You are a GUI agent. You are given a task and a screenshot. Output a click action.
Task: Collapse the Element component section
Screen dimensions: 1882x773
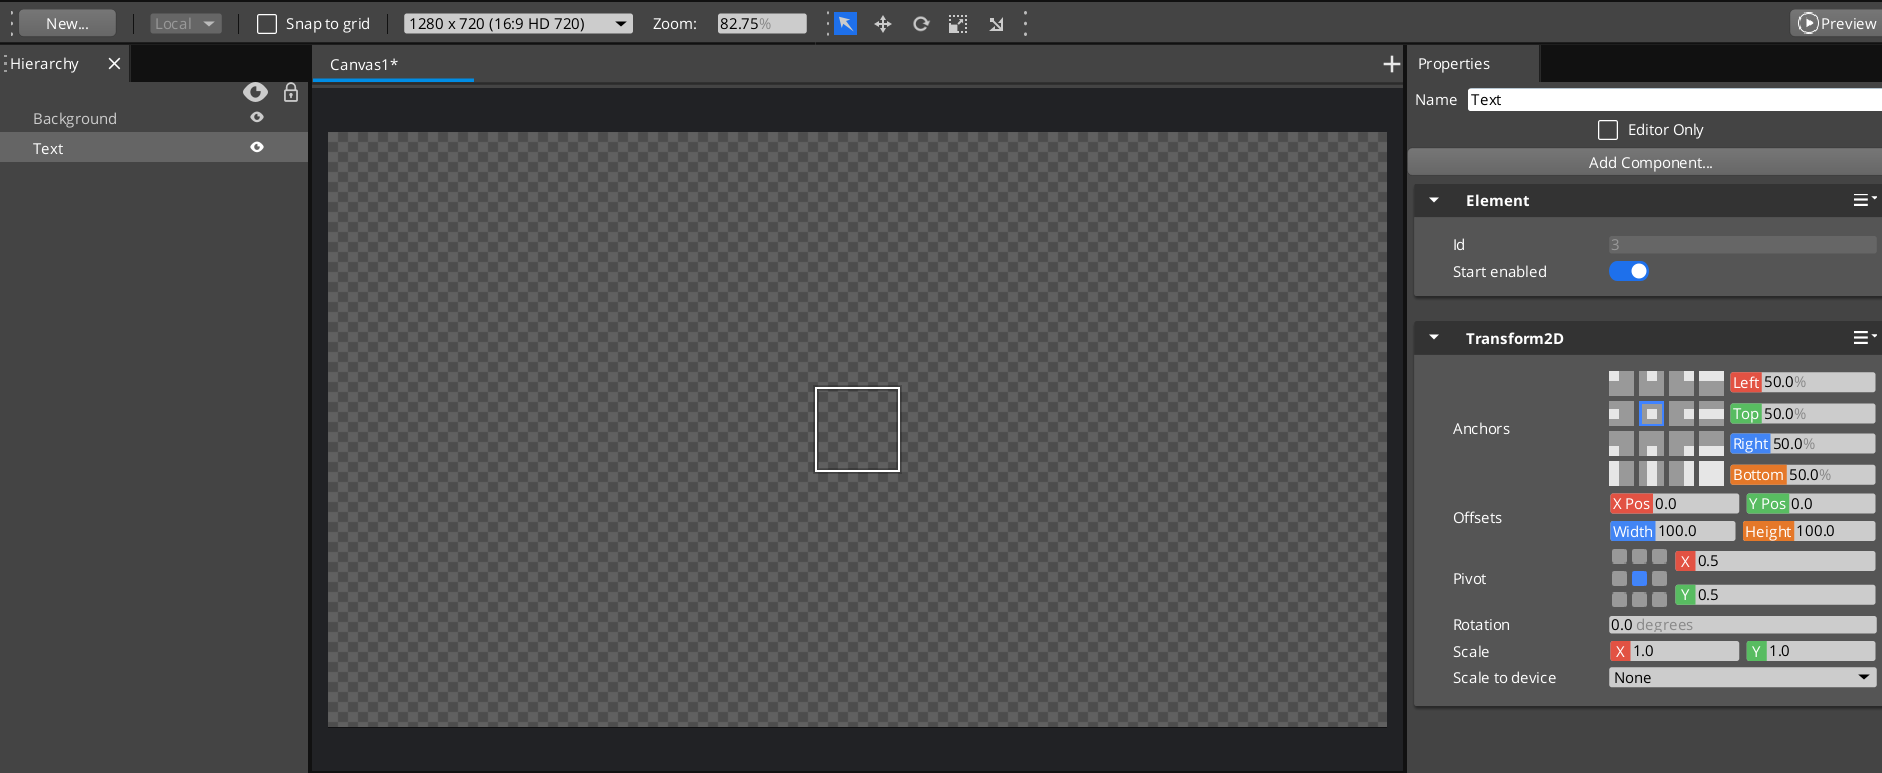click(1434, 200)
